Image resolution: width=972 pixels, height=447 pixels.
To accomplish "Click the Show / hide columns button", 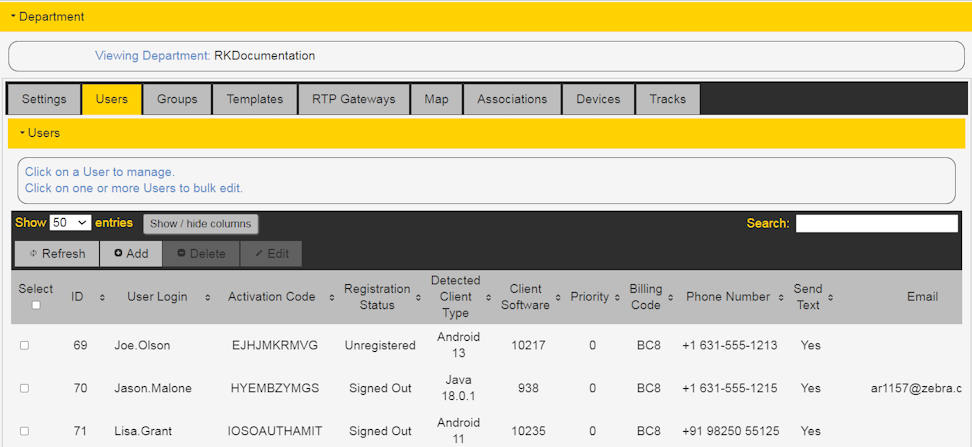I will [x=201, y=224].
